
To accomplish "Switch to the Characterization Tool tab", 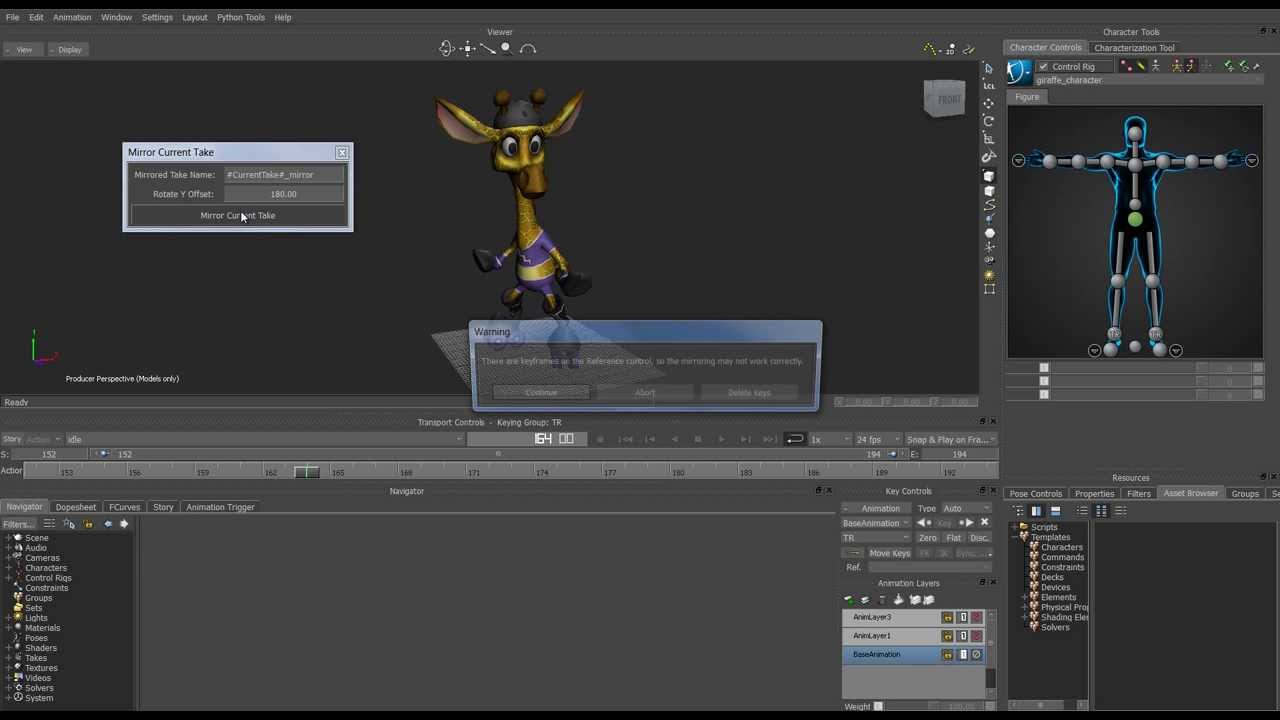I will pyautogui.click(x=1134, y=48).
